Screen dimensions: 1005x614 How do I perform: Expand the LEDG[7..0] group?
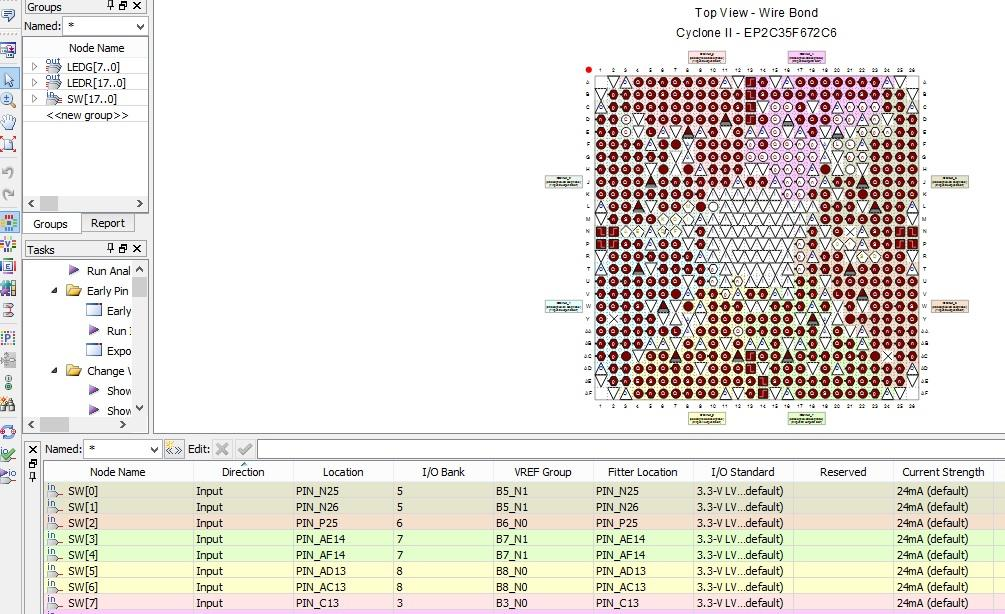coord(35,66)
